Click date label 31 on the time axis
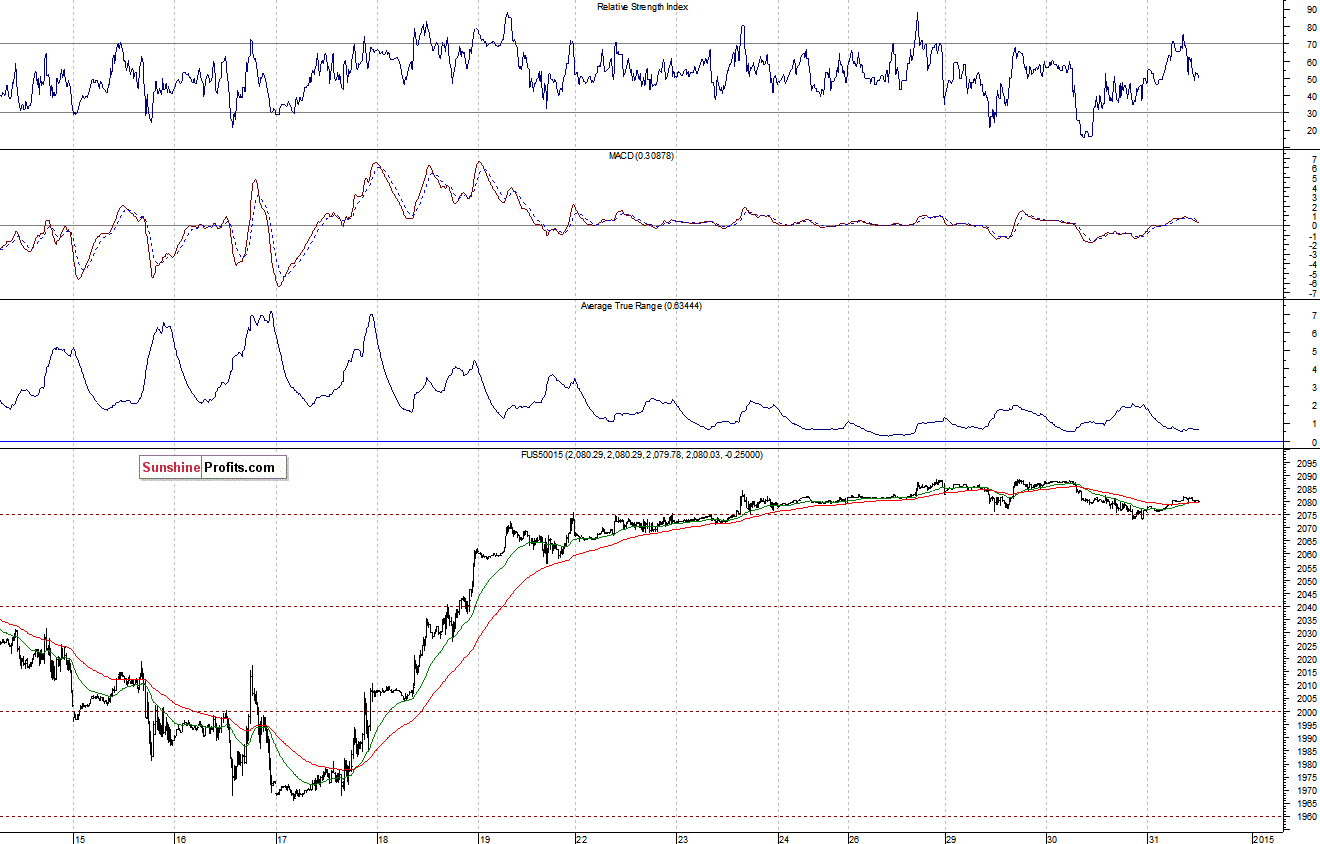Screen dimensions: 1320x844 click(x=1153, y=838)
